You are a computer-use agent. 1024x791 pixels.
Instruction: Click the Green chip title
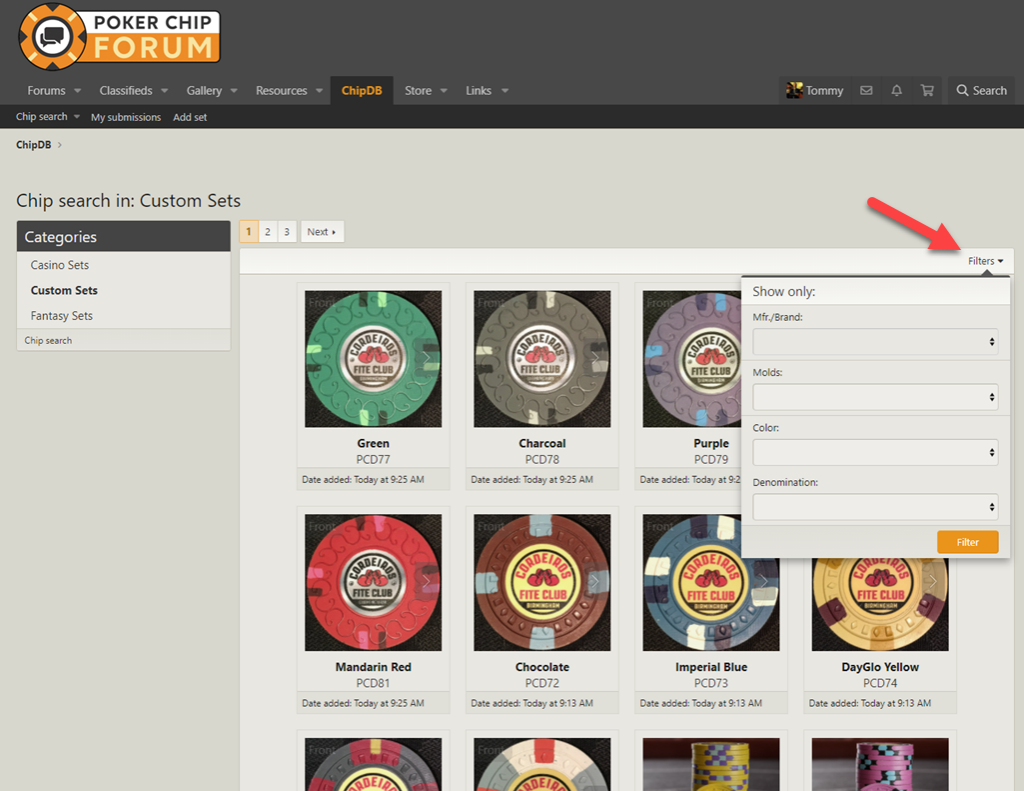coord(373,443)
